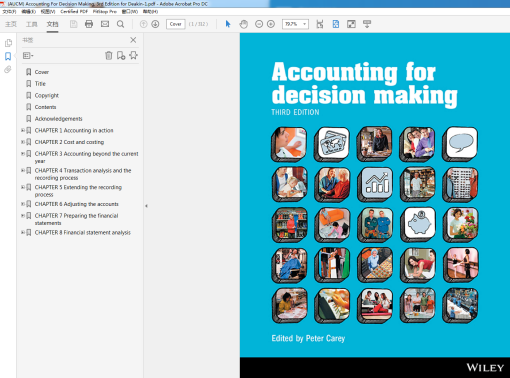This screenshot has height=378, width=510.
Task: Activate the arrow selection tool
Action: (x=228, y=24)
